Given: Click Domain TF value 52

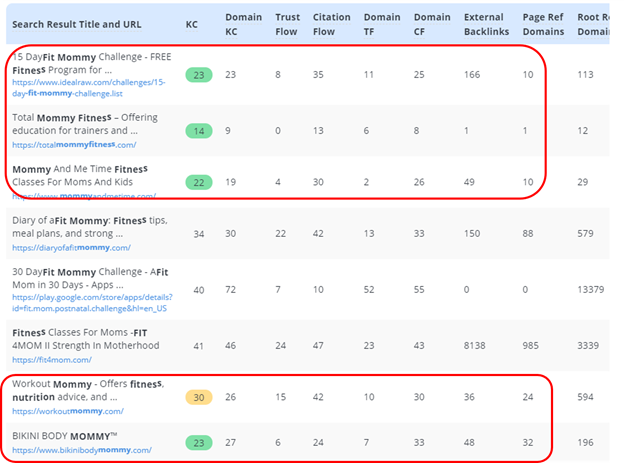Looking at the screenshot, I should 369,289.
